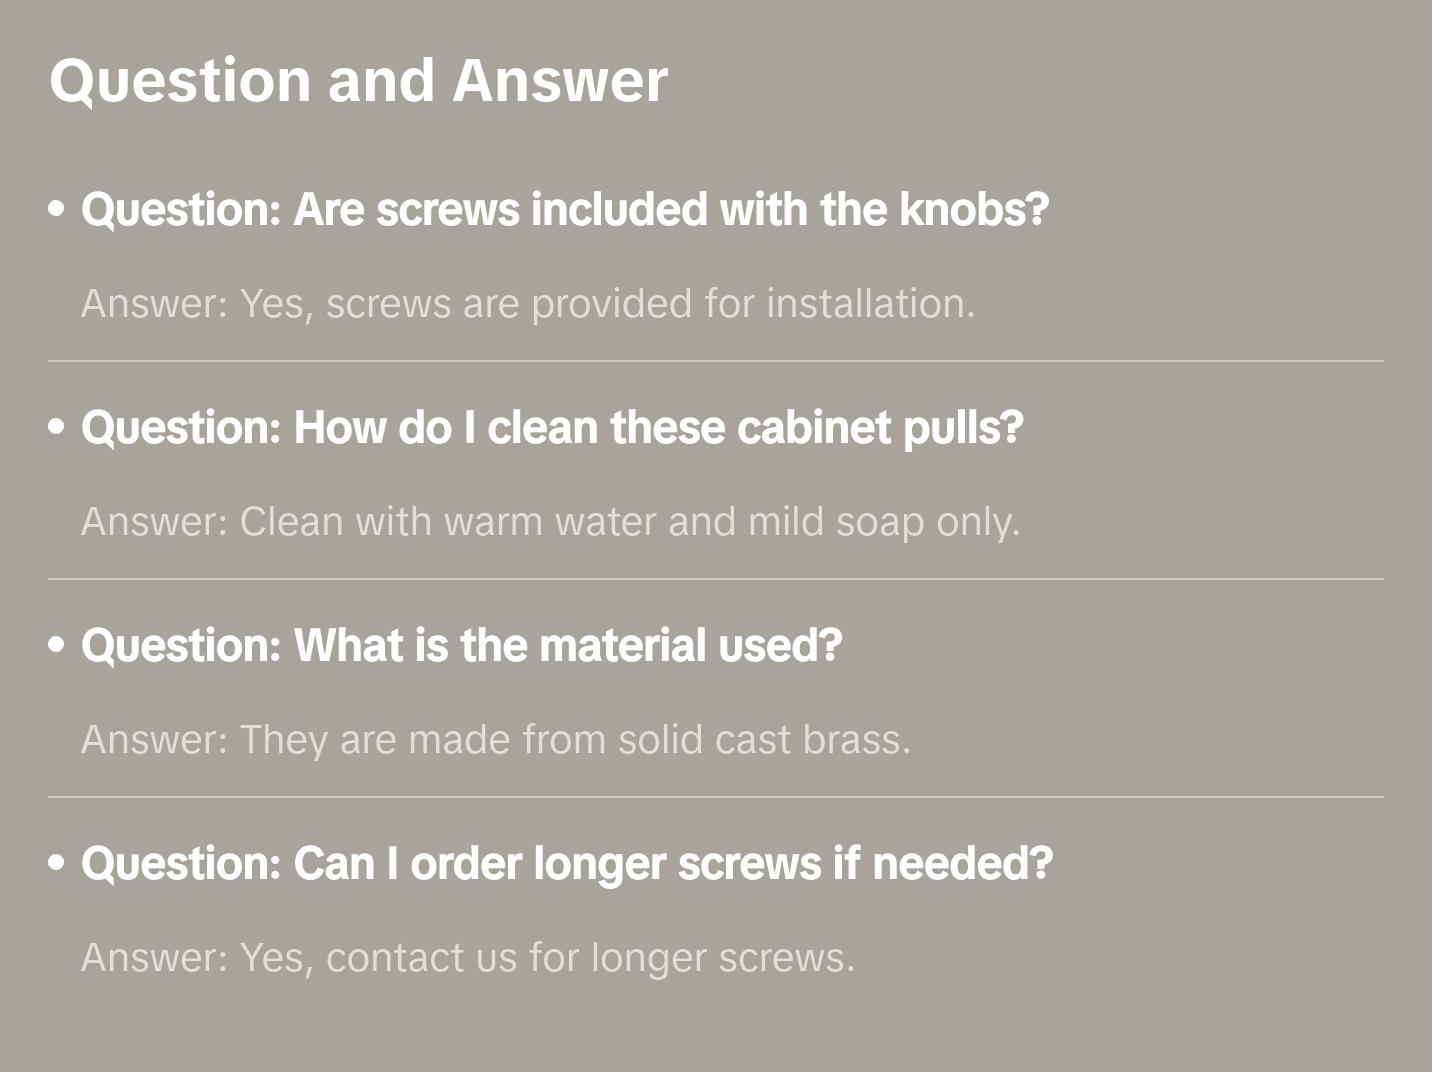Click the word 'Question' in the main heading

point(180,80)
